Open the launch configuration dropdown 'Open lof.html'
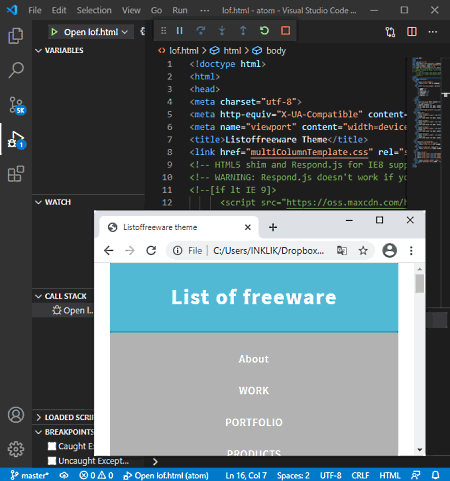The width and height of the screenshot is (450, 481). pos(91,32)
